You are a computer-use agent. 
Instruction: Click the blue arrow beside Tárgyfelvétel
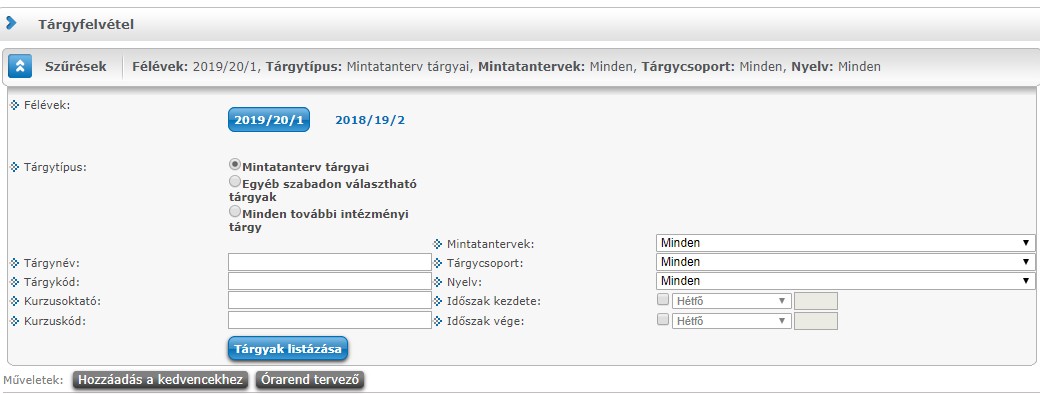point(11,24)
